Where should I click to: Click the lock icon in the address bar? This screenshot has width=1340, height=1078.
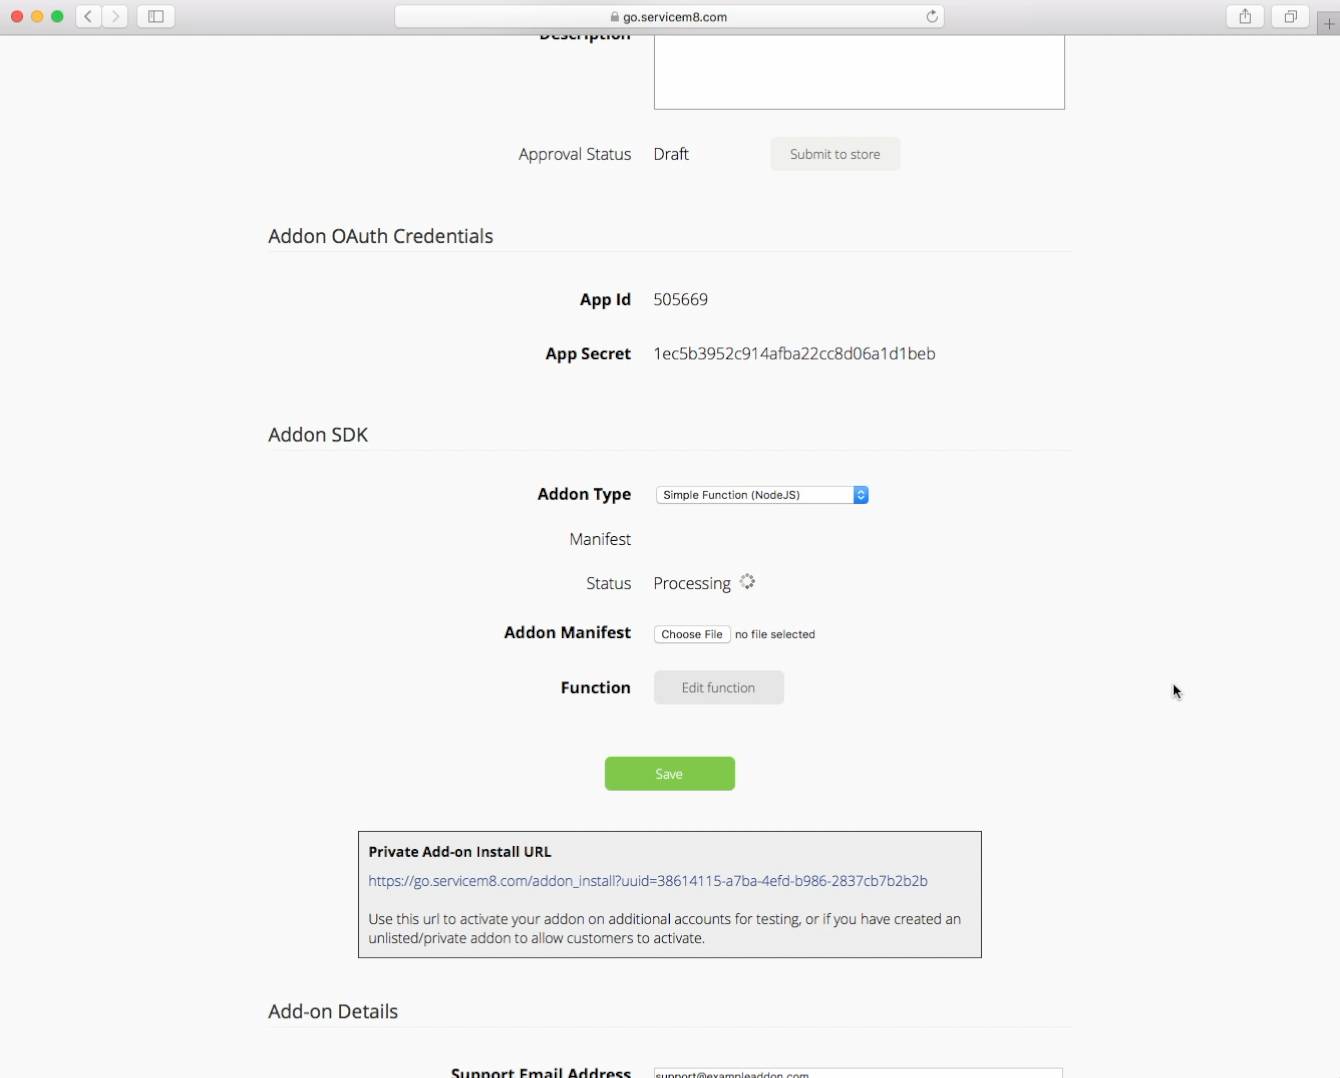pos(614,16)
